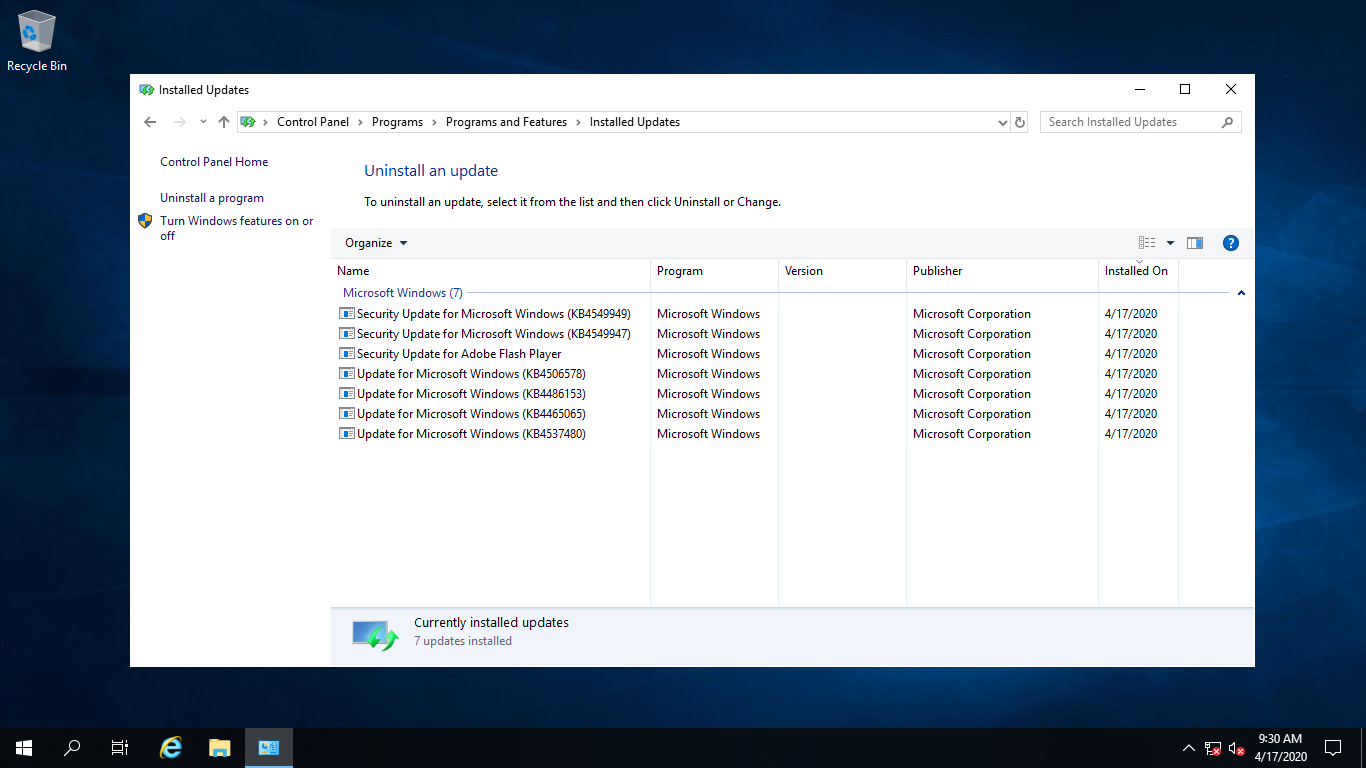
Task: Open the Control Panel Home link
Action: pyautogui.click(x=214, y=162)
